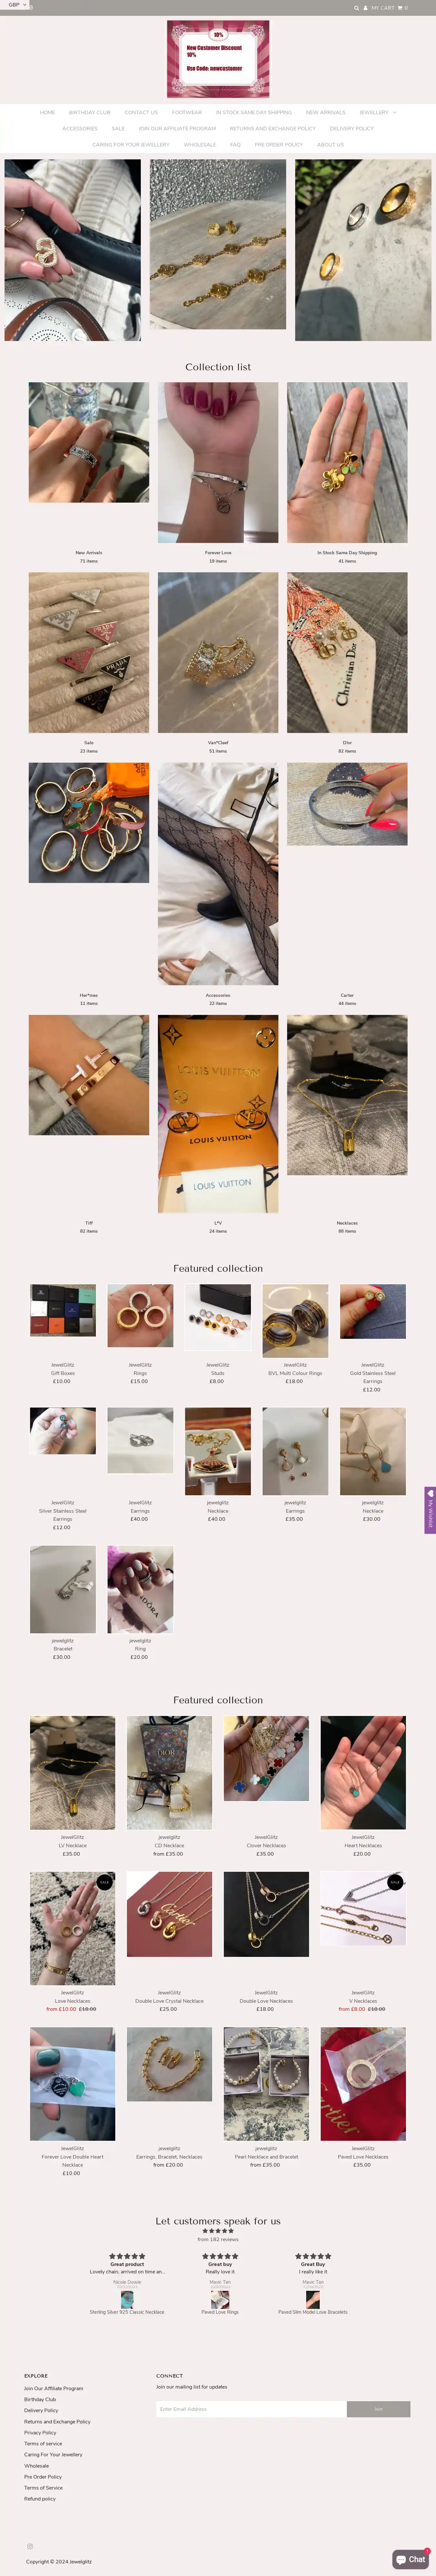Open the search icon in top bar
This screenshot has width=436, height=2576.
(356, 8)
